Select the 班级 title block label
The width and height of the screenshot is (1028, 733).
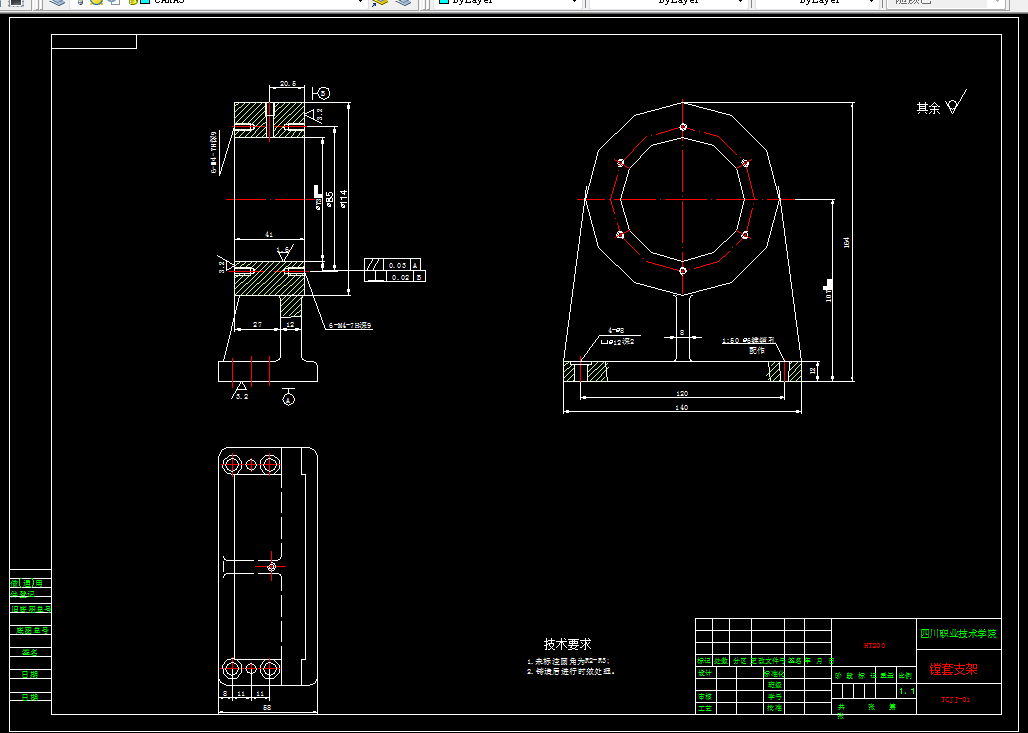click(x=775, y=685)
